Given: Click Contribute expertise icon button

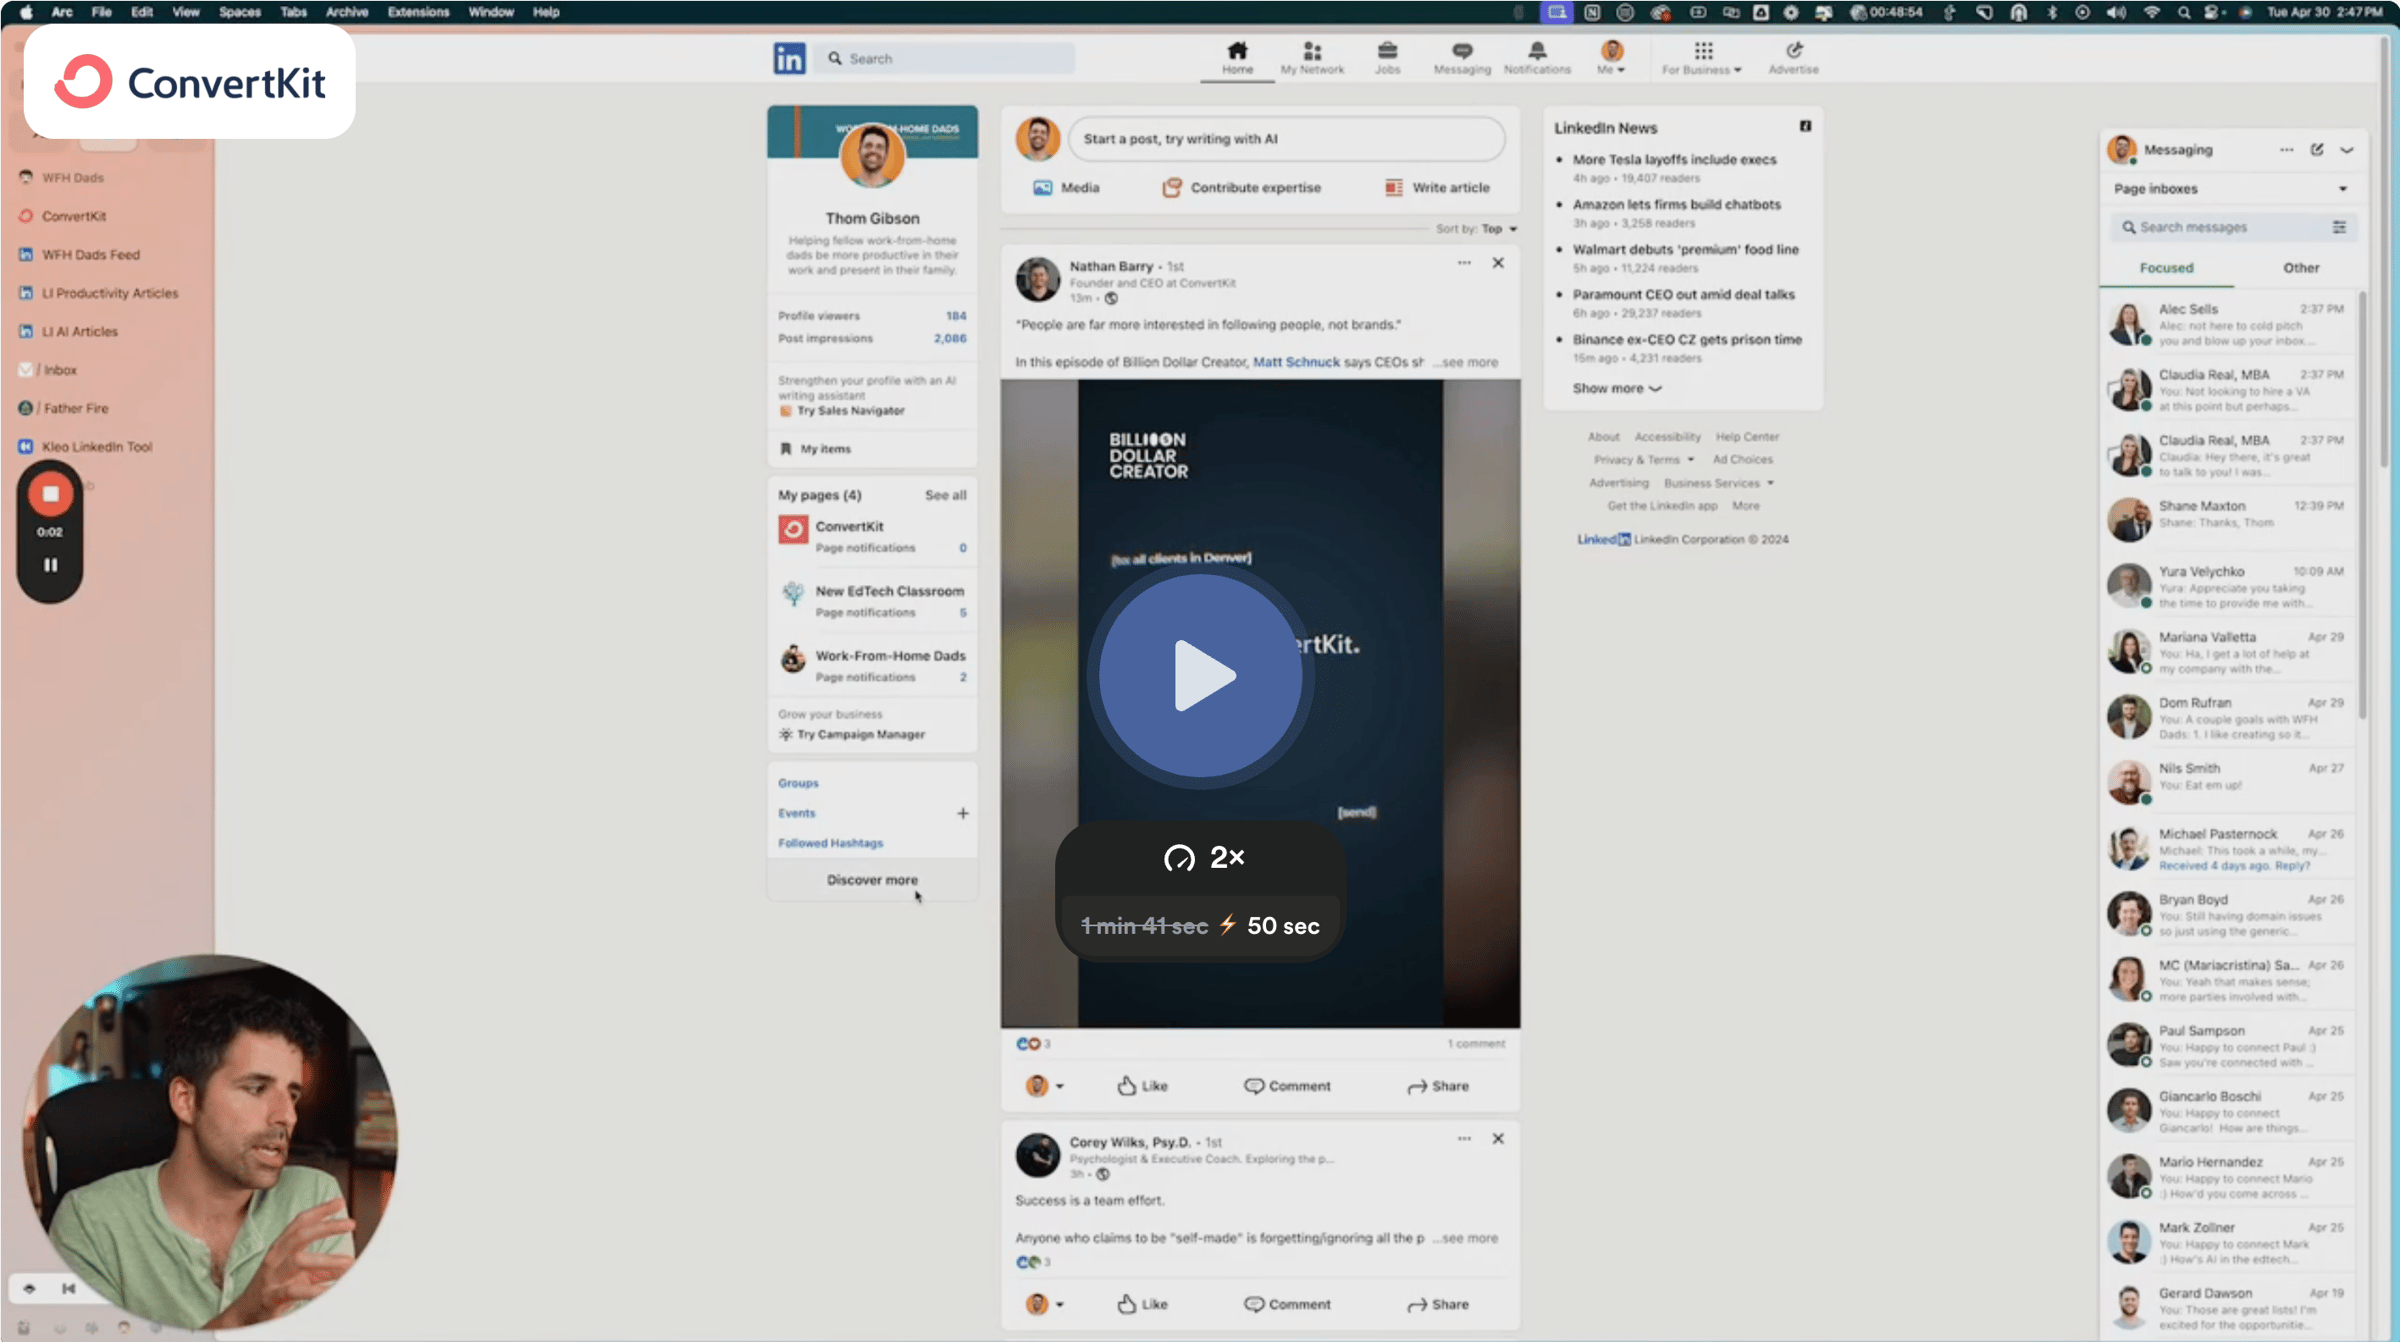Looking at the screenshot, I should [1241, 187].
